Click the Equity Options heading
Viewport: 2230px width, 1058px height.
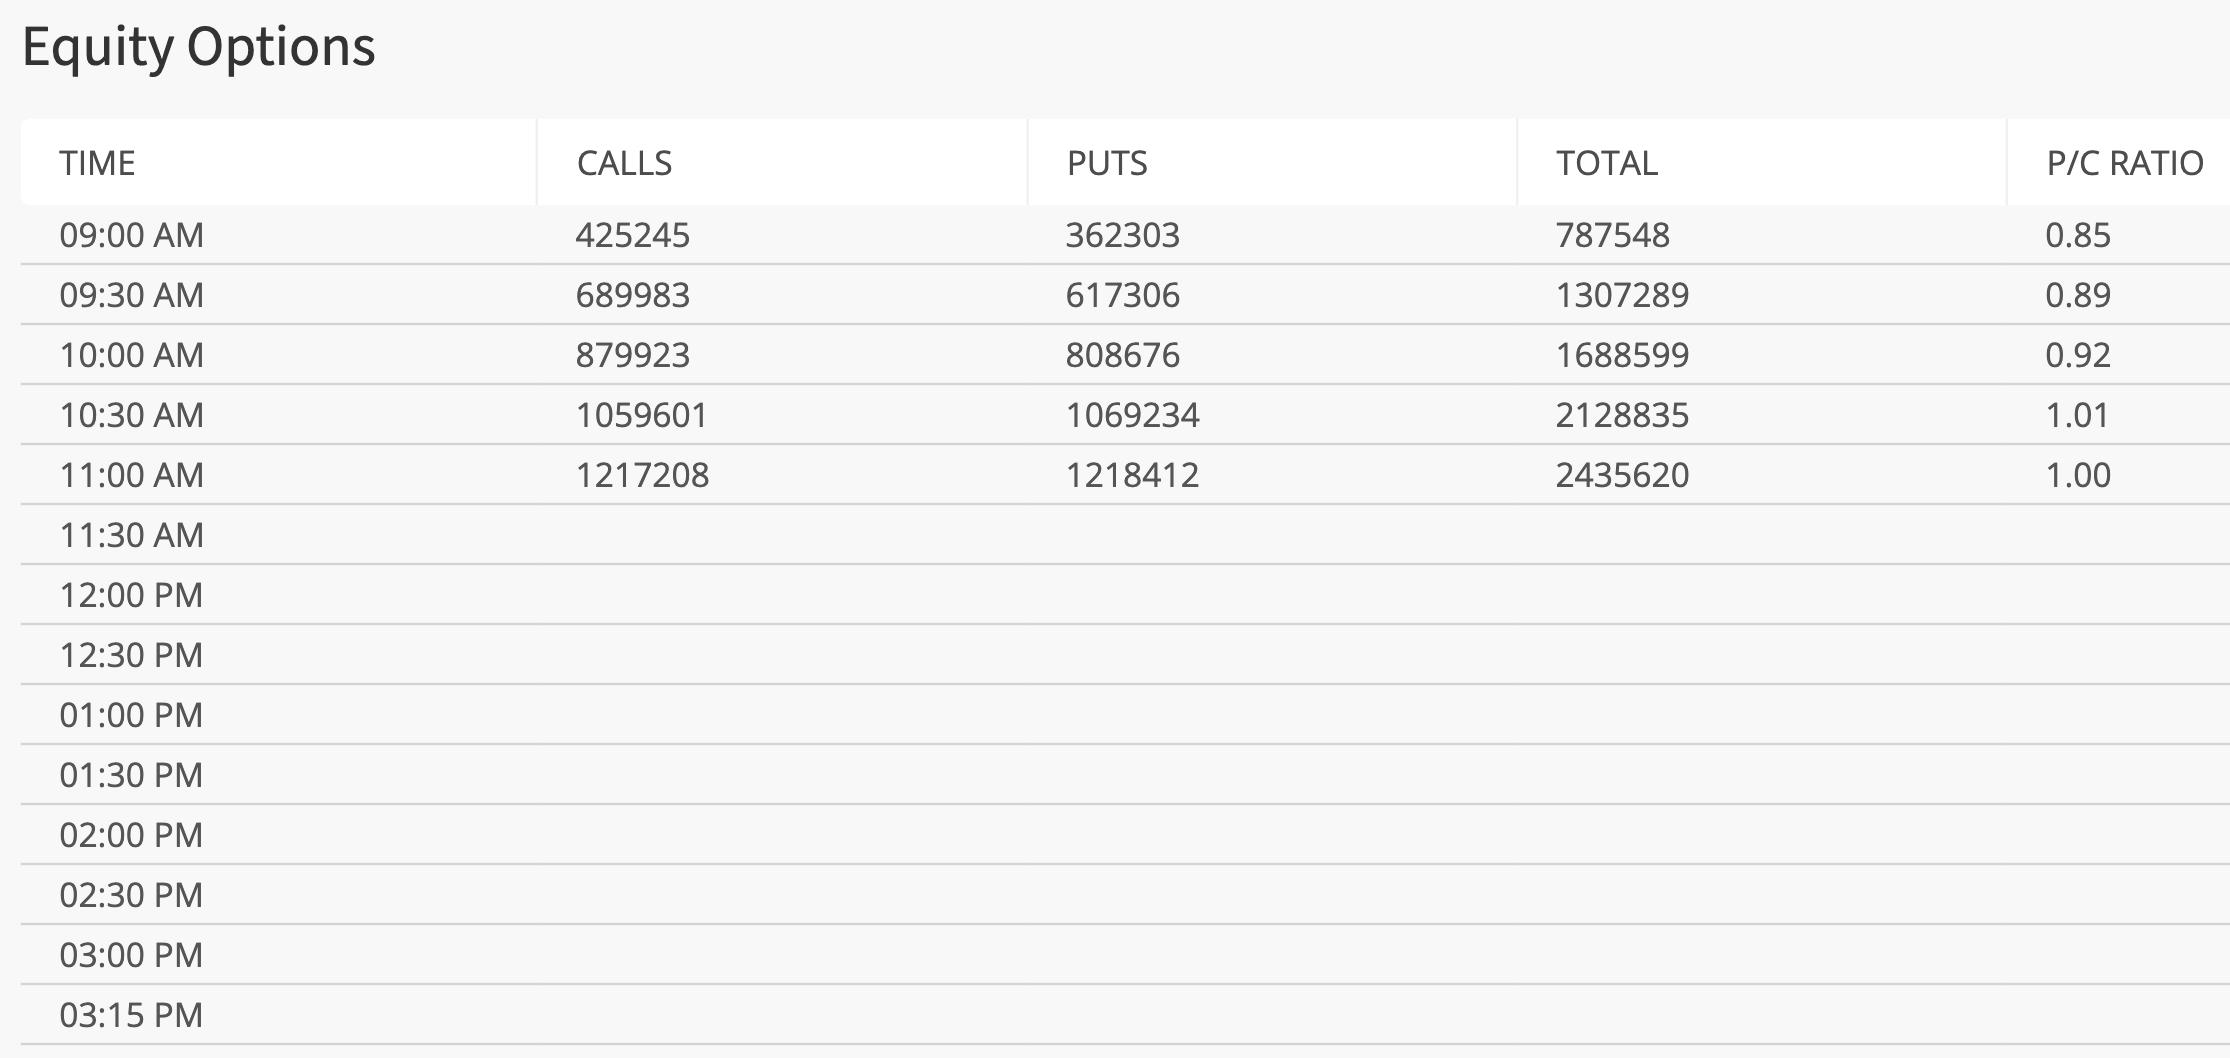(x=199, y=47)
